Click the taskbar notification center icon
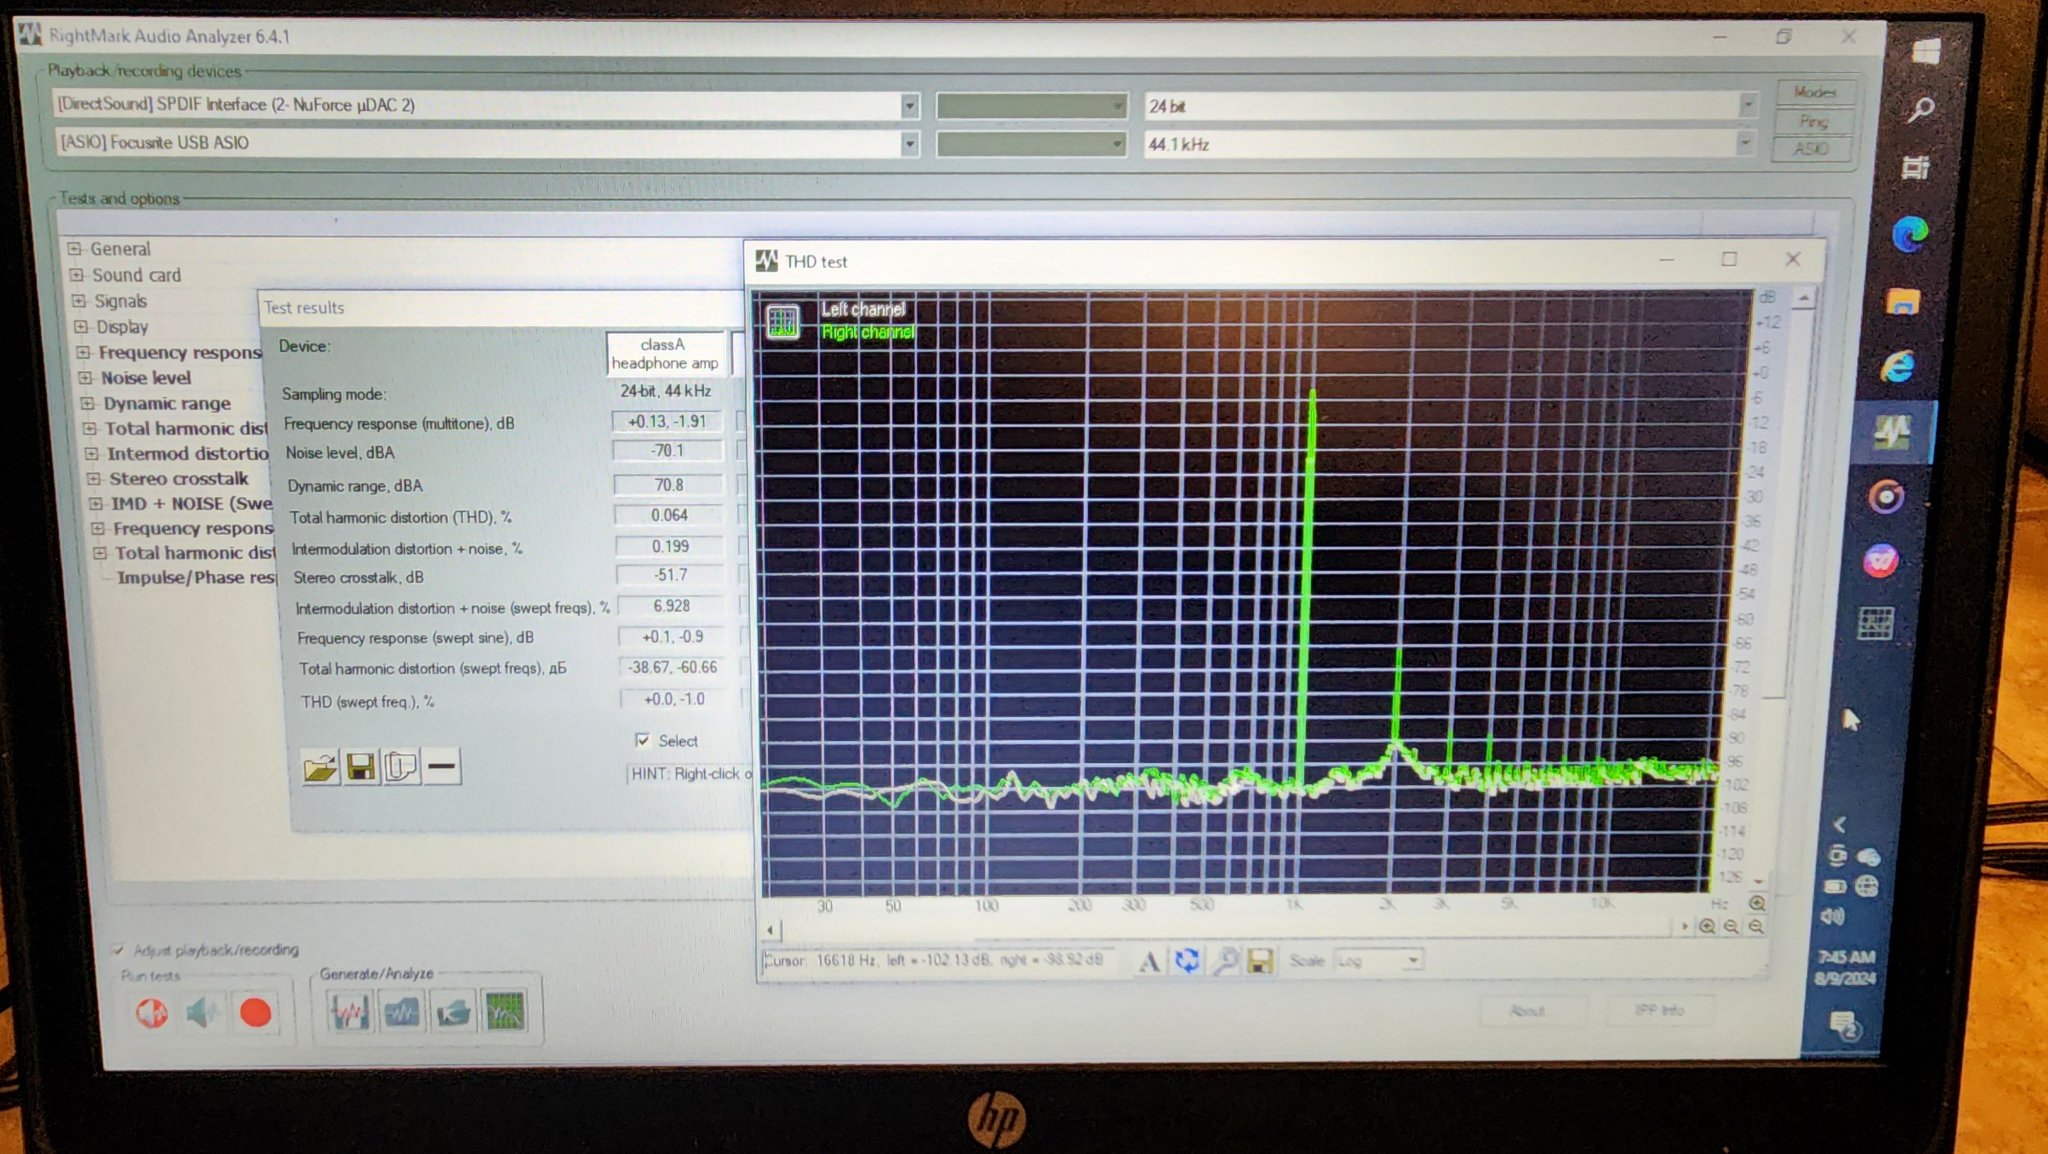The width and height of the screenshot is (2048, 1154). point(1842,1024)
